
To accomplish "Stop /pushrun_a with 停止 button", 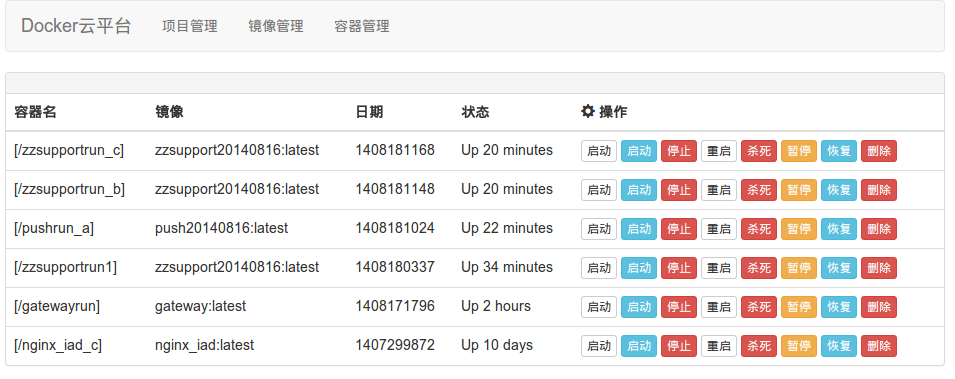I will click(x=679, y=229).
